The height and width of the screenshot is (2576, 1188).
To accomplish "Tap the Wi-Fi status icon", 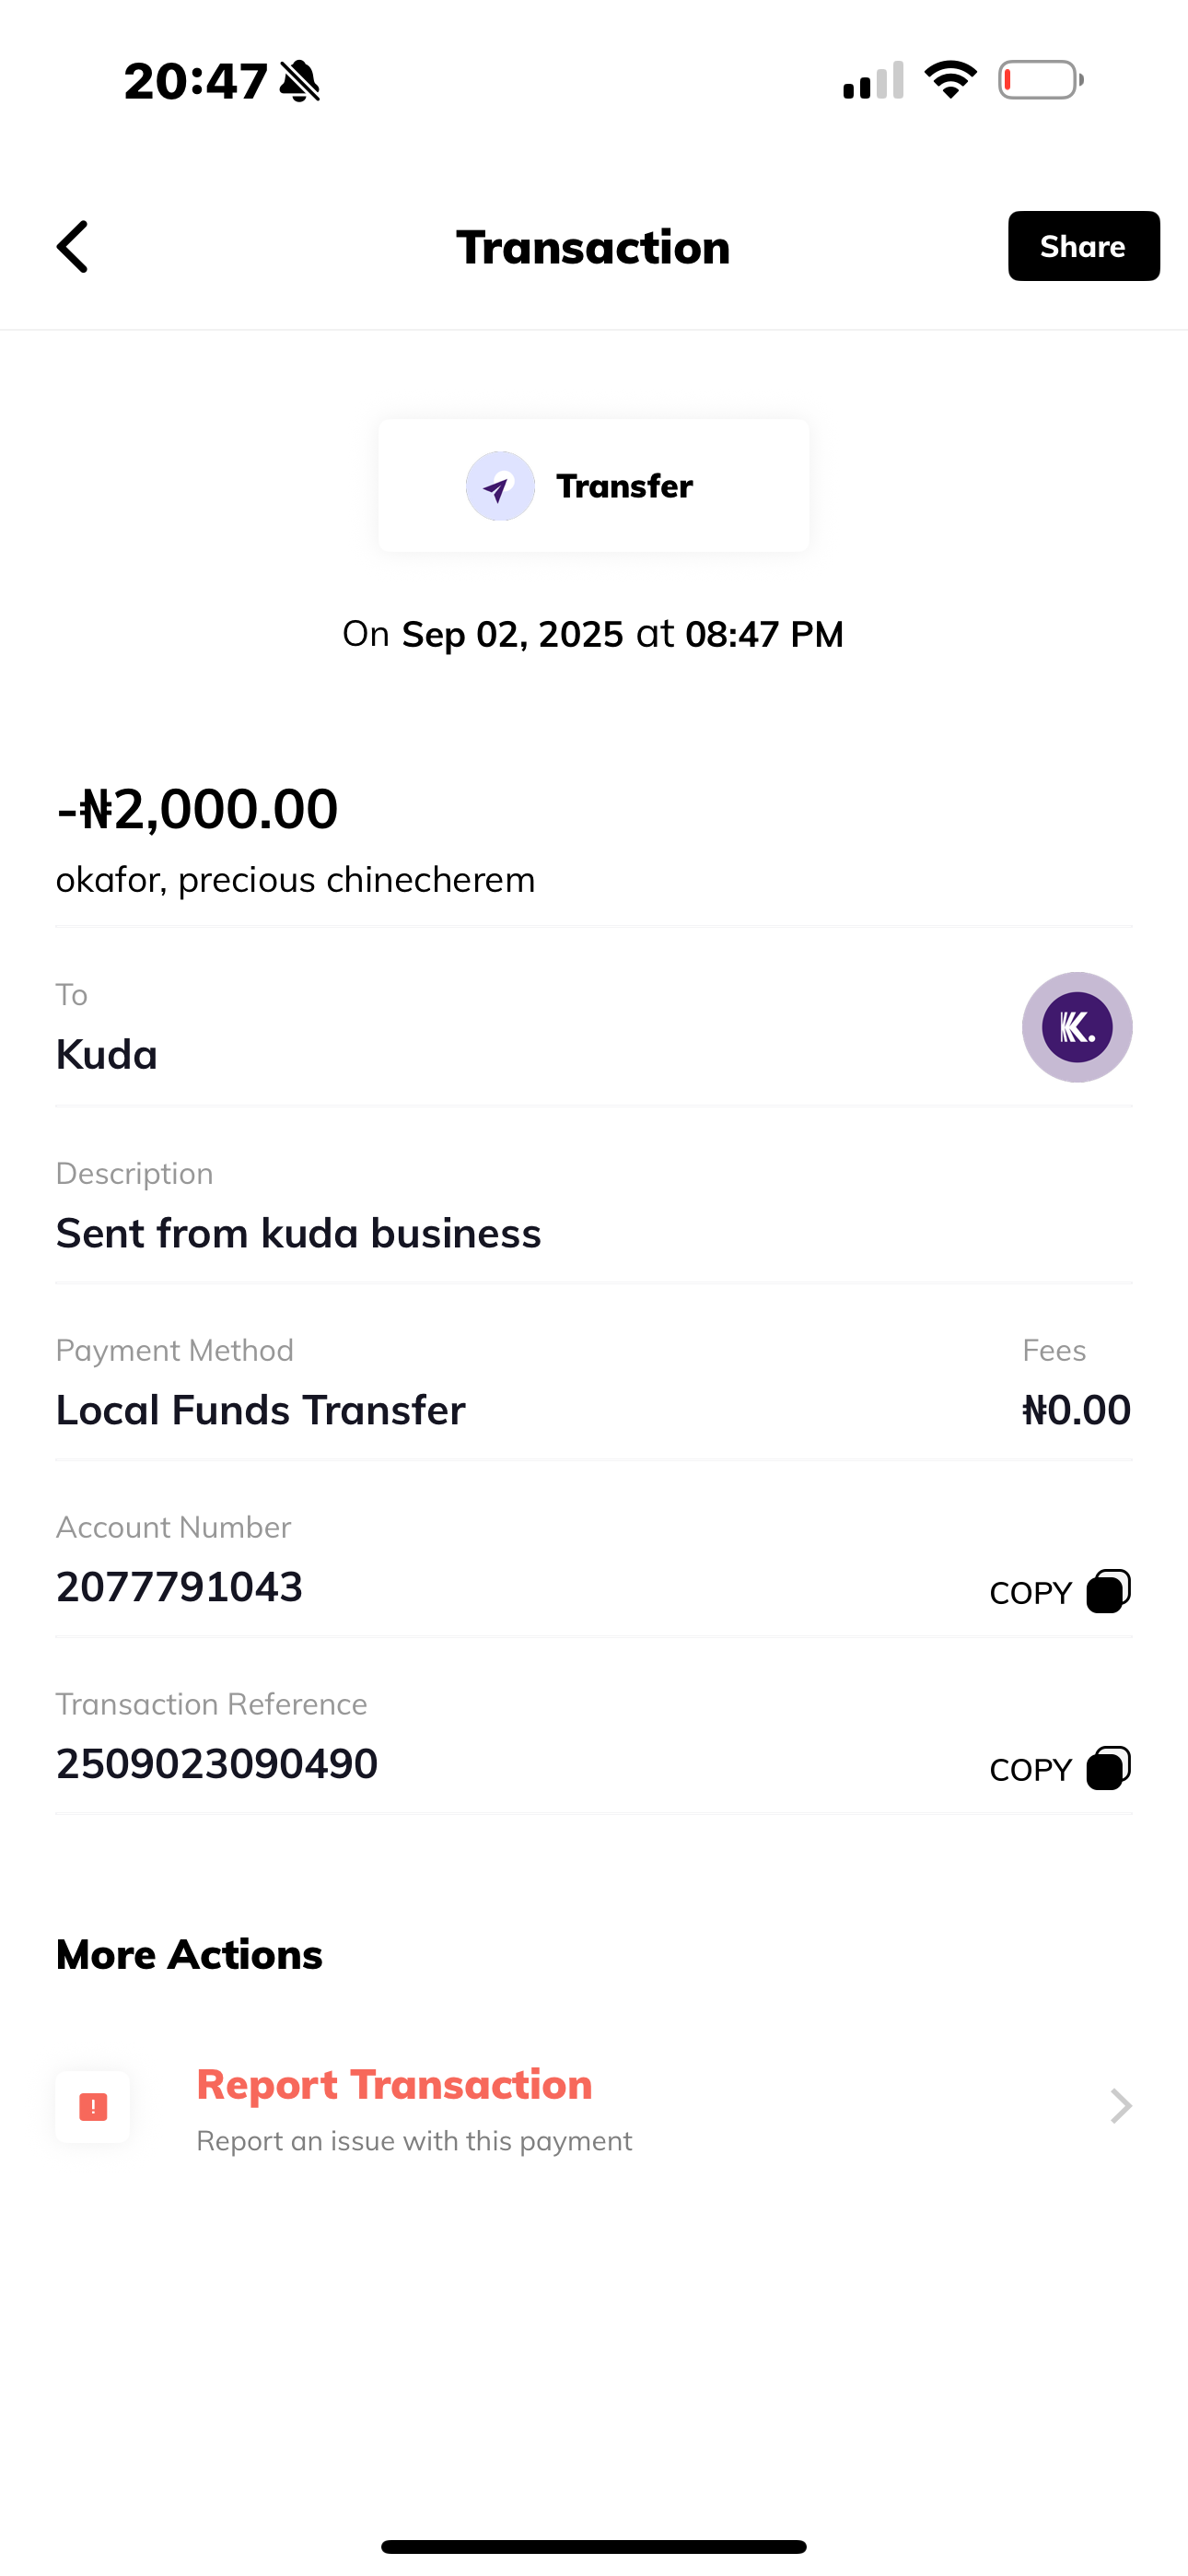I will coord(950,80).
